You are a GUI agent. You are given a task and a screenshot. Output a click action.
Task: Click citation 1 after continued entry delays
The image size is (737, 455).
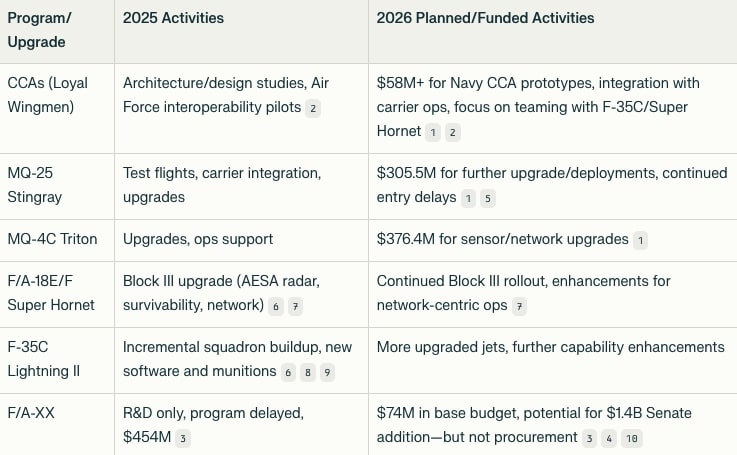point(467,198)
